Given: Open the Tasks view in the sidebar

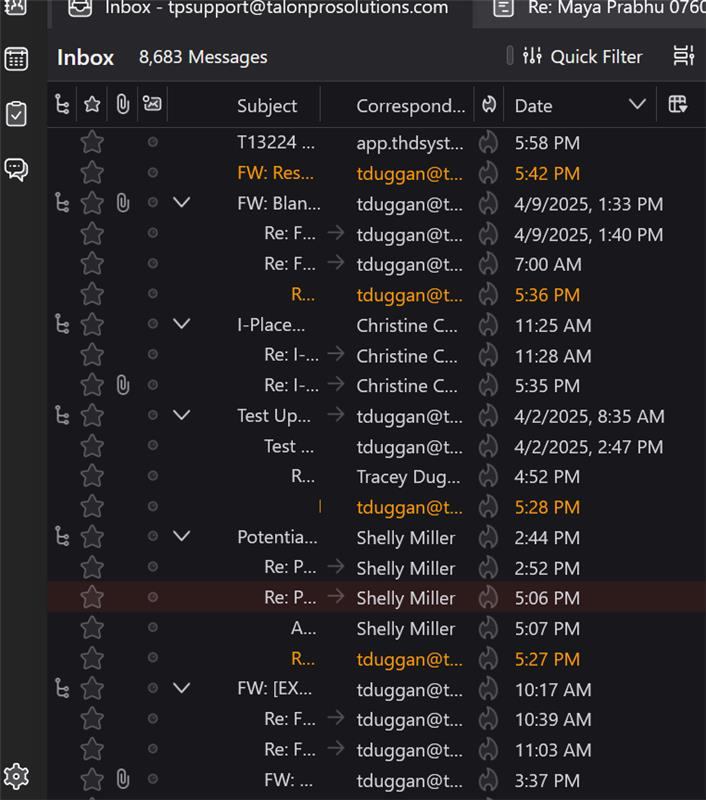Looking at the screenshot, I should tap(17, 114).
